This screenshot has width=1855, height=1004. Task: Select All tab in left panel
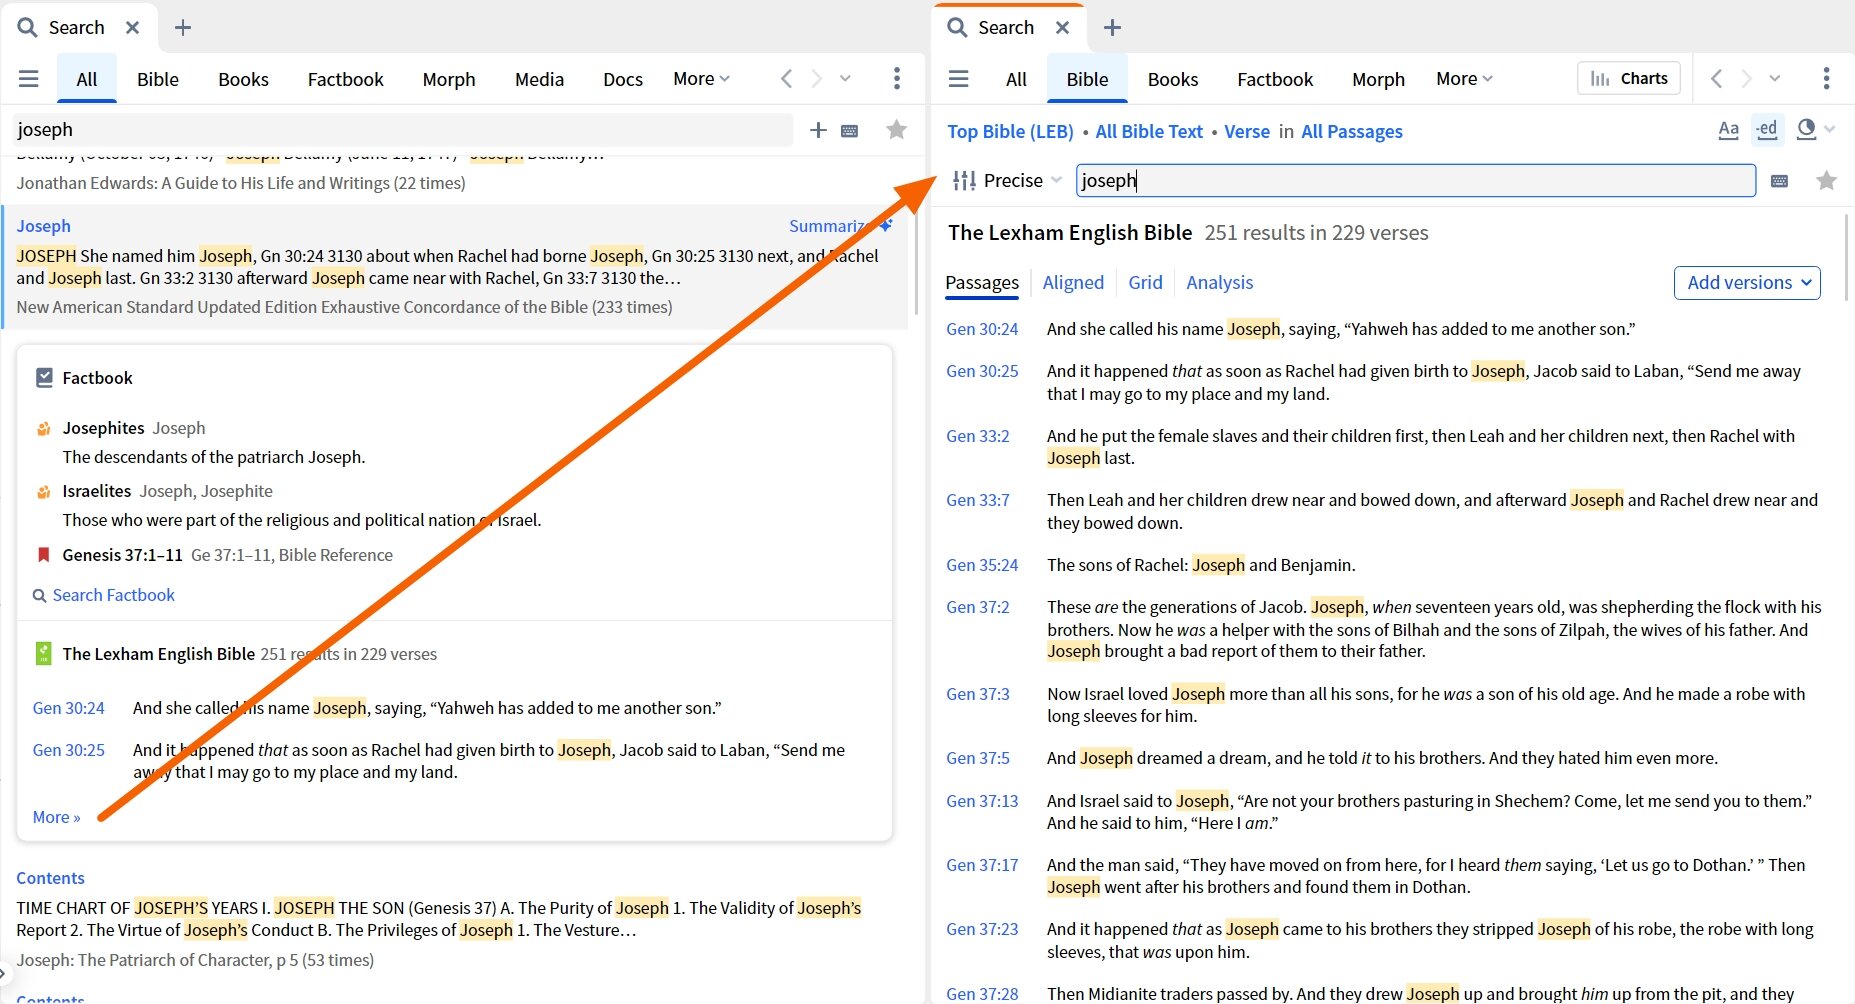click(87, 79)
